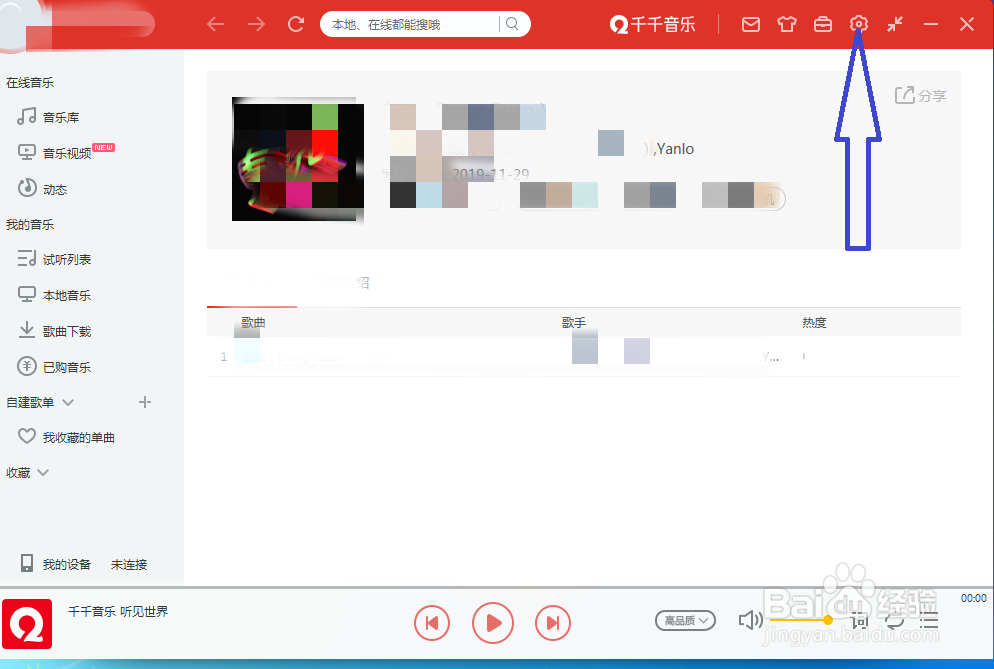
Task: Play previous track
Action: [432, 623]
